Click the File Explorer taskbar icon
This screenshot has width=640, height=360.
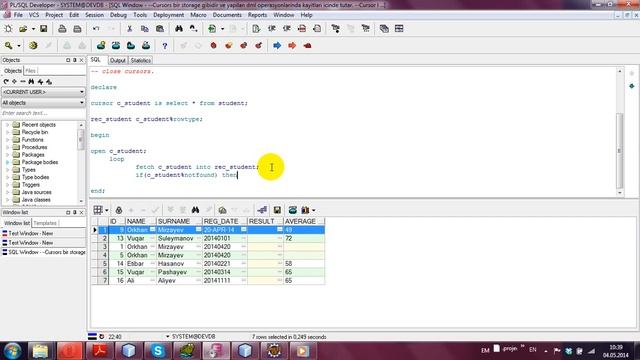[x=40, y=351]
